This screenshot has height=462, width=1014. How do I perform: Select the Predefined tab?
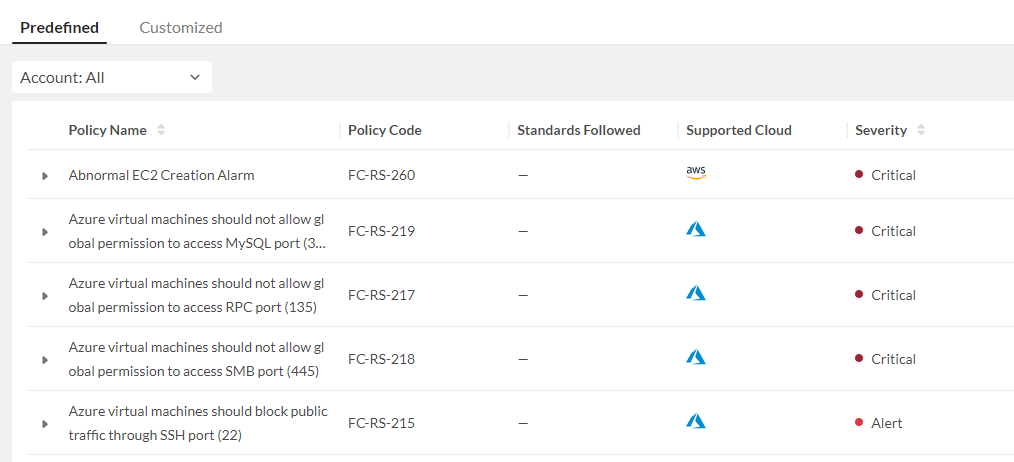point(59,27)
